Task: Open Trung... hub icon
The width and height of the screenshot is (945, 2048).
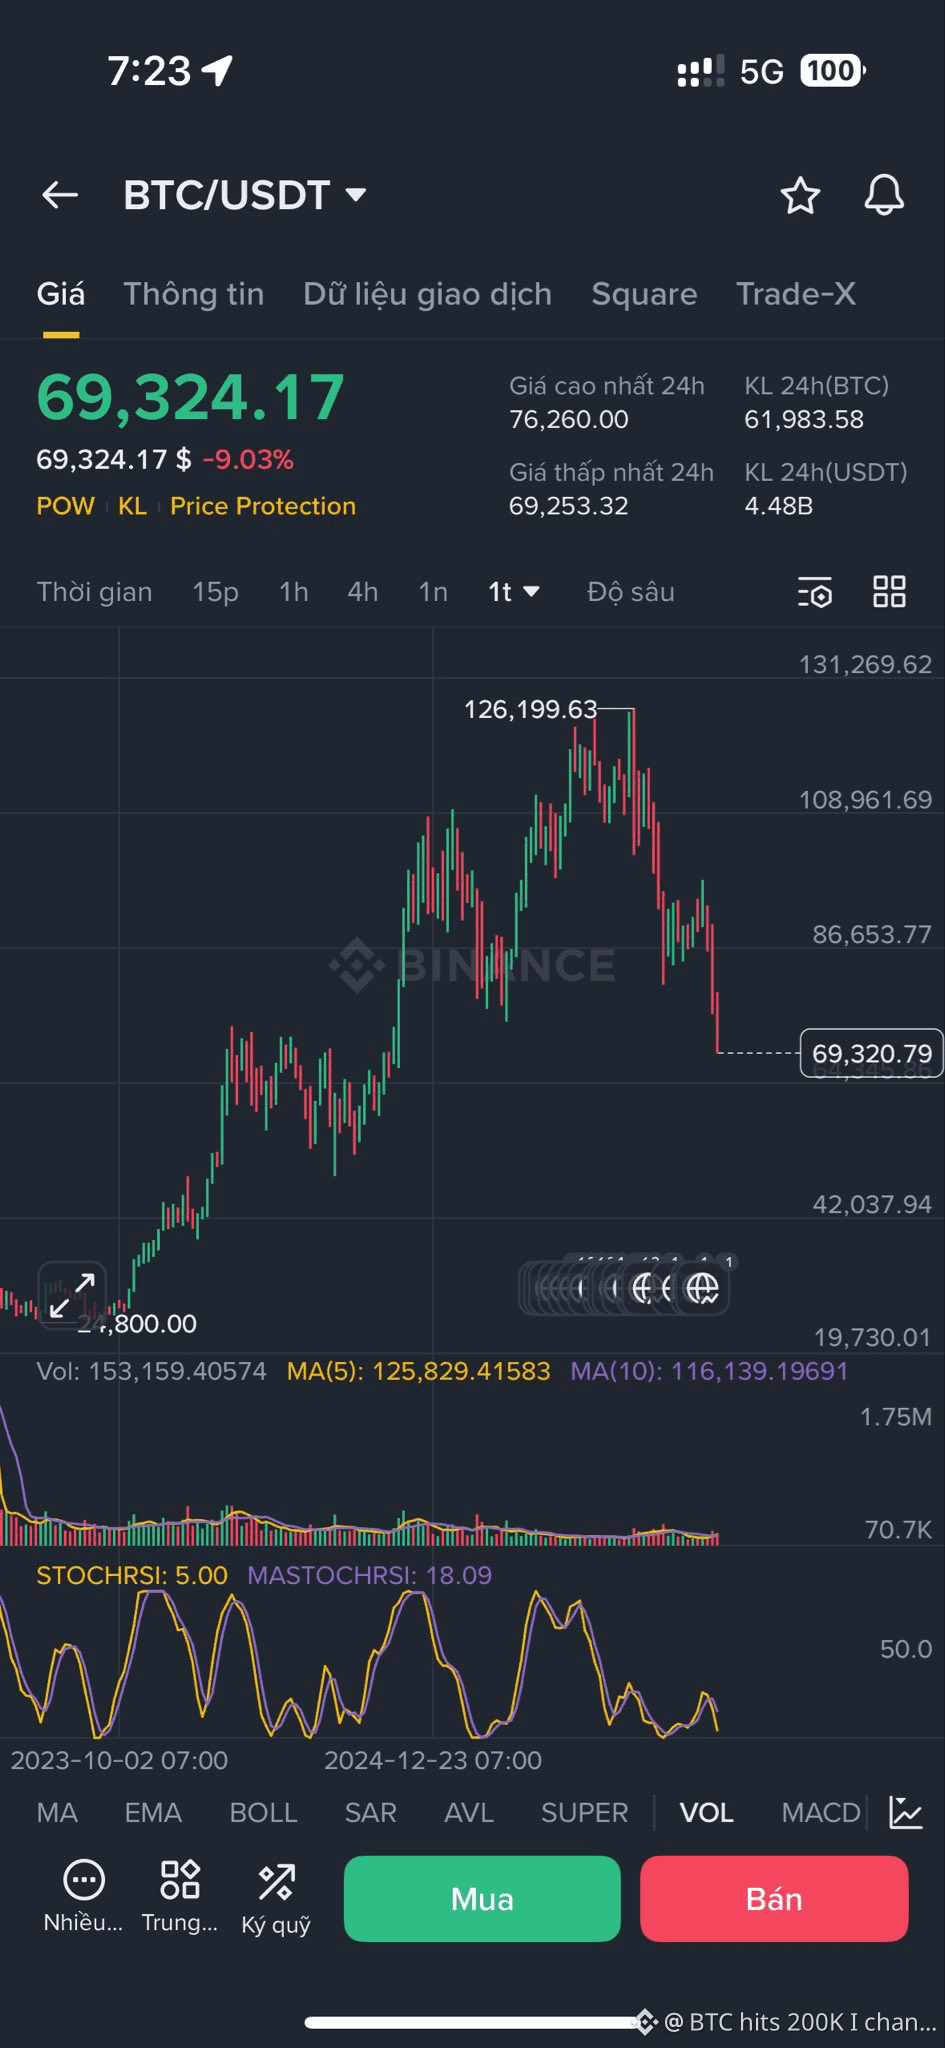Action: coord(180,1880)
